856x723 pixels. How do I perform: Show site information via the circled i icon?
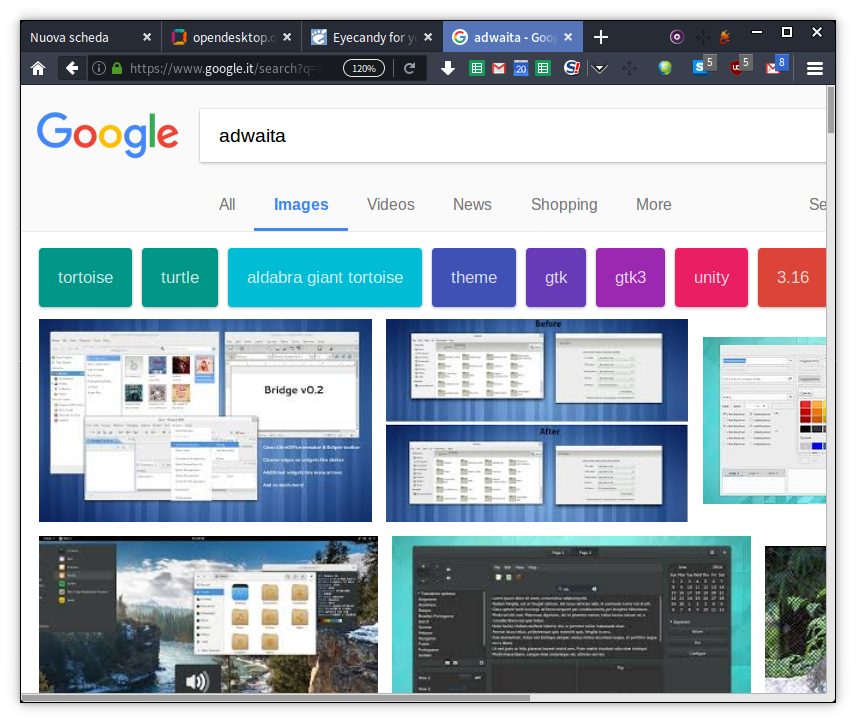(99, 68)
